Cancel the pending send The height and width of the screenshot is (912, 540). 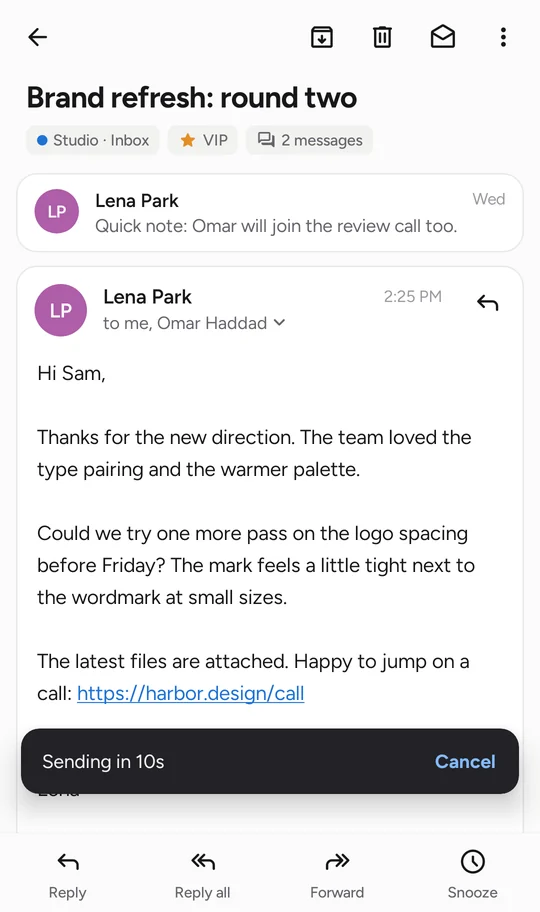coord(465,761)
